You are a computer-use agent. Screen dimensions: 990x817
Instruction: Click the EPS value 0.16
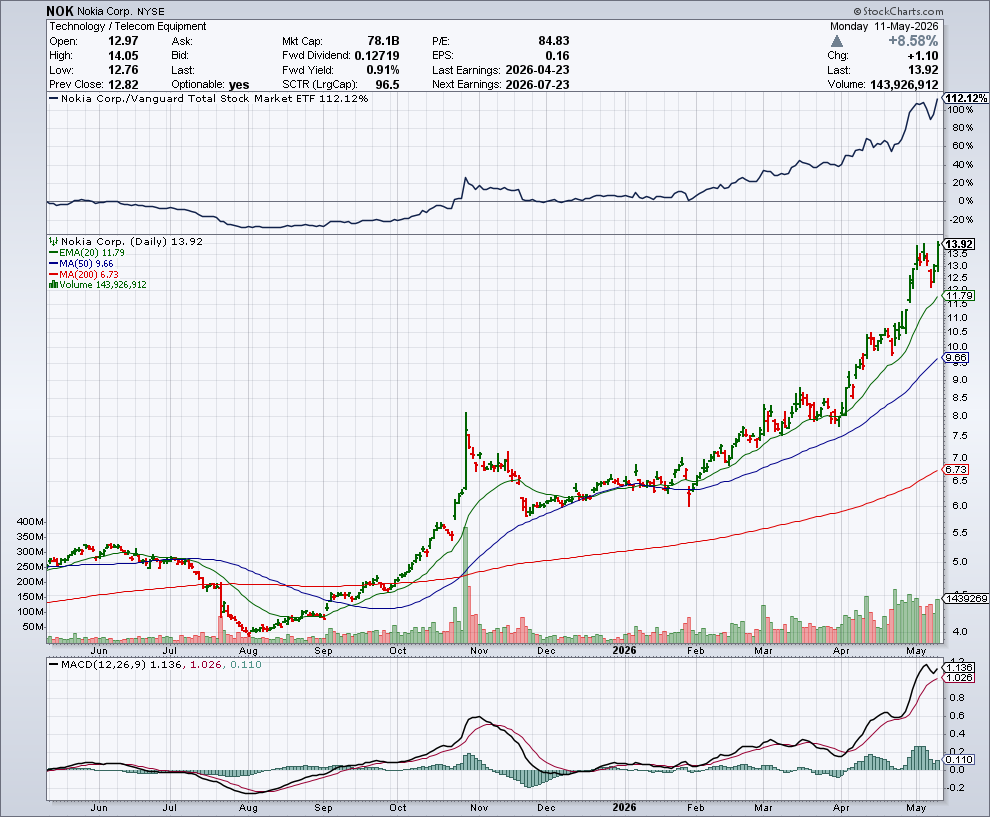click(558, 56)
